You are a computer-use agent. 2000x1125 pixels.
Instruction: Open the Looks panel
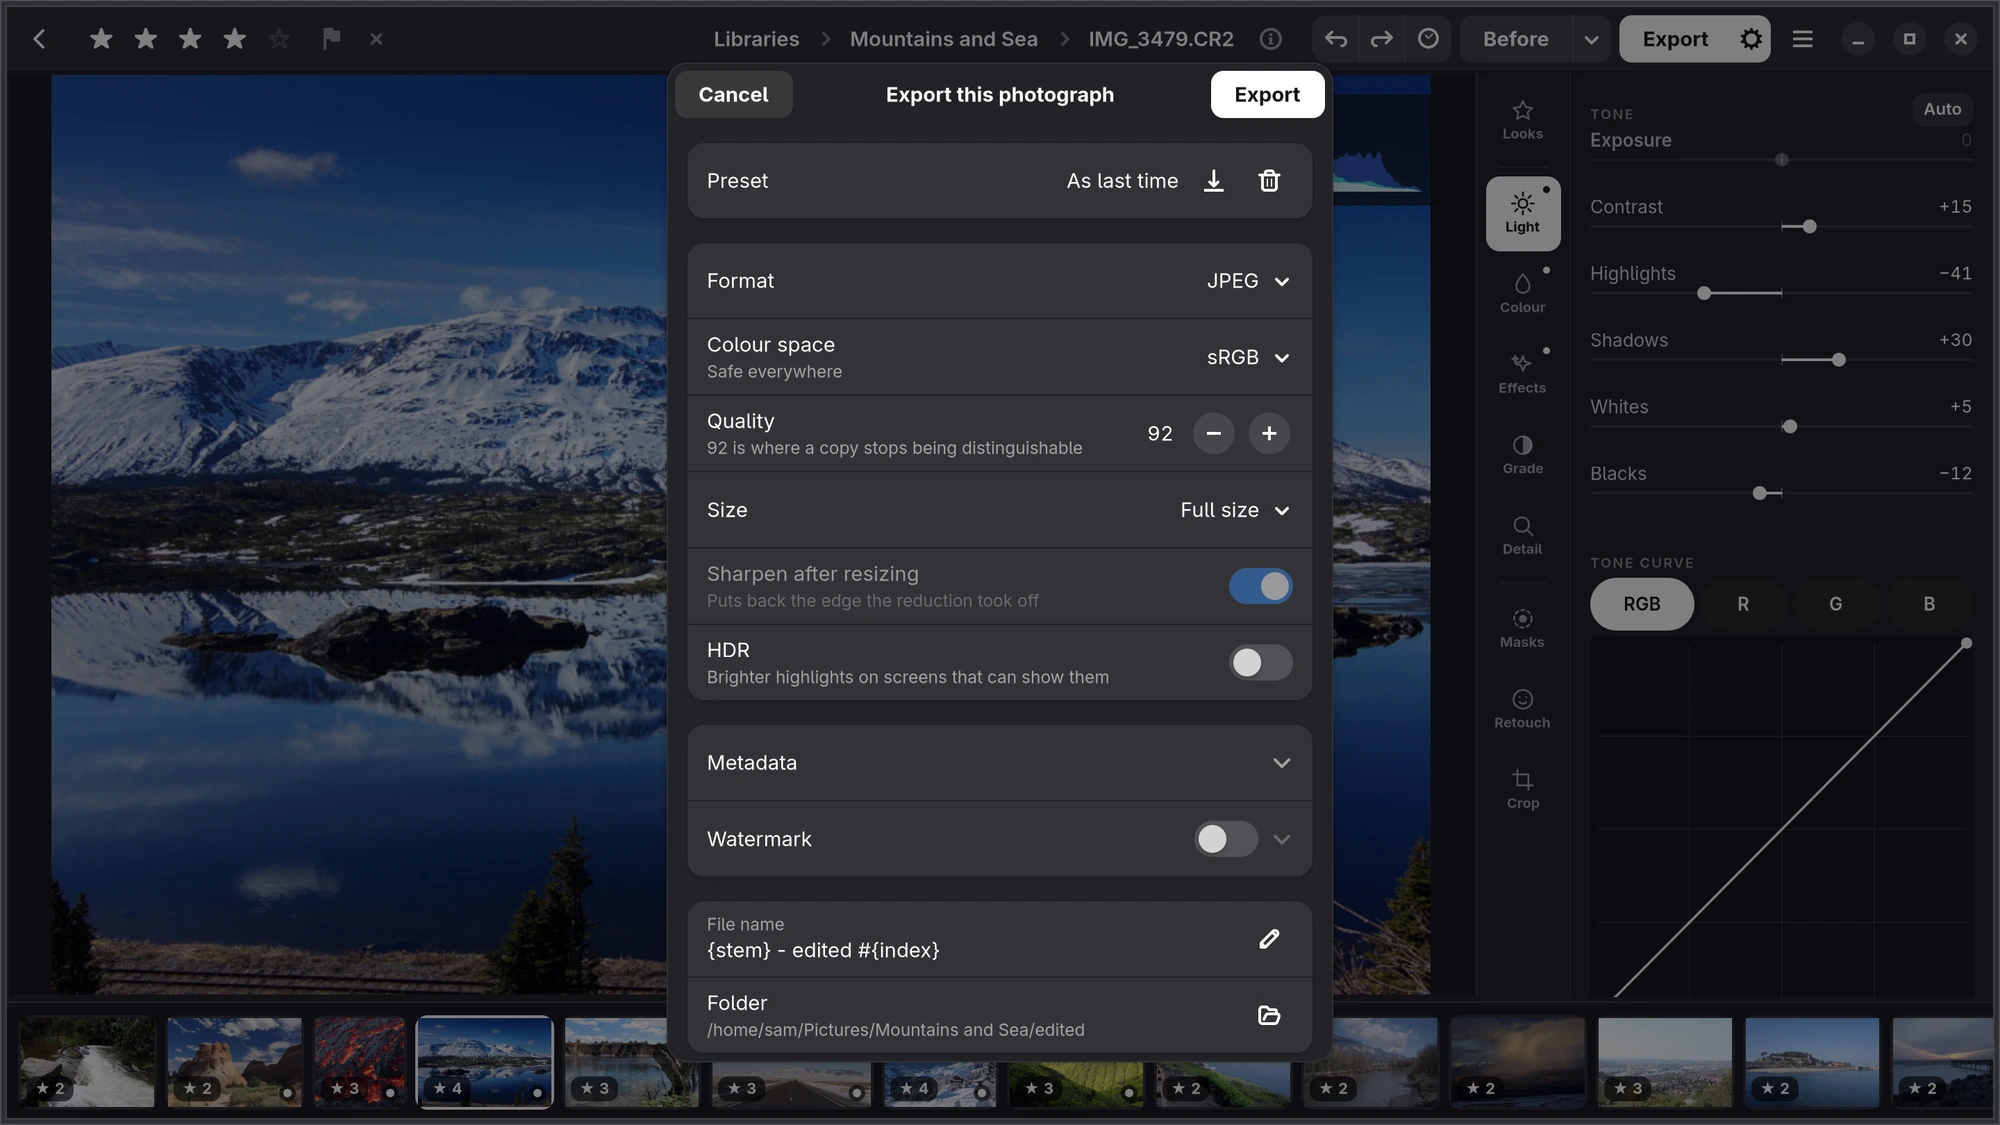point(1522,120)
